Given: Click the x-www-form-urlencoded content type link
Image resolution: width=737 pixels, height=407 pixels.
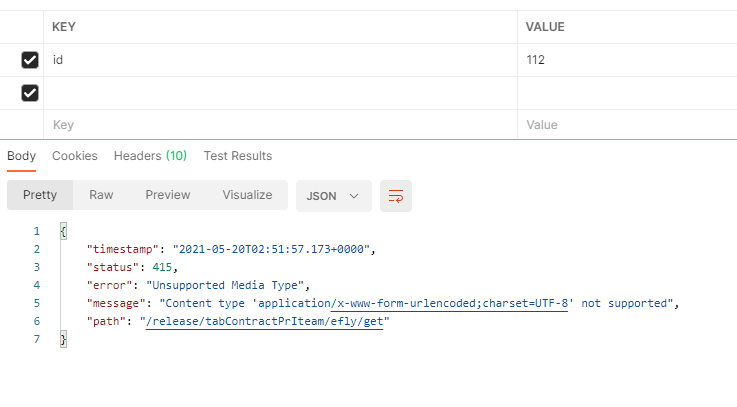Looking at the screenshot, I should pos(449,304).
